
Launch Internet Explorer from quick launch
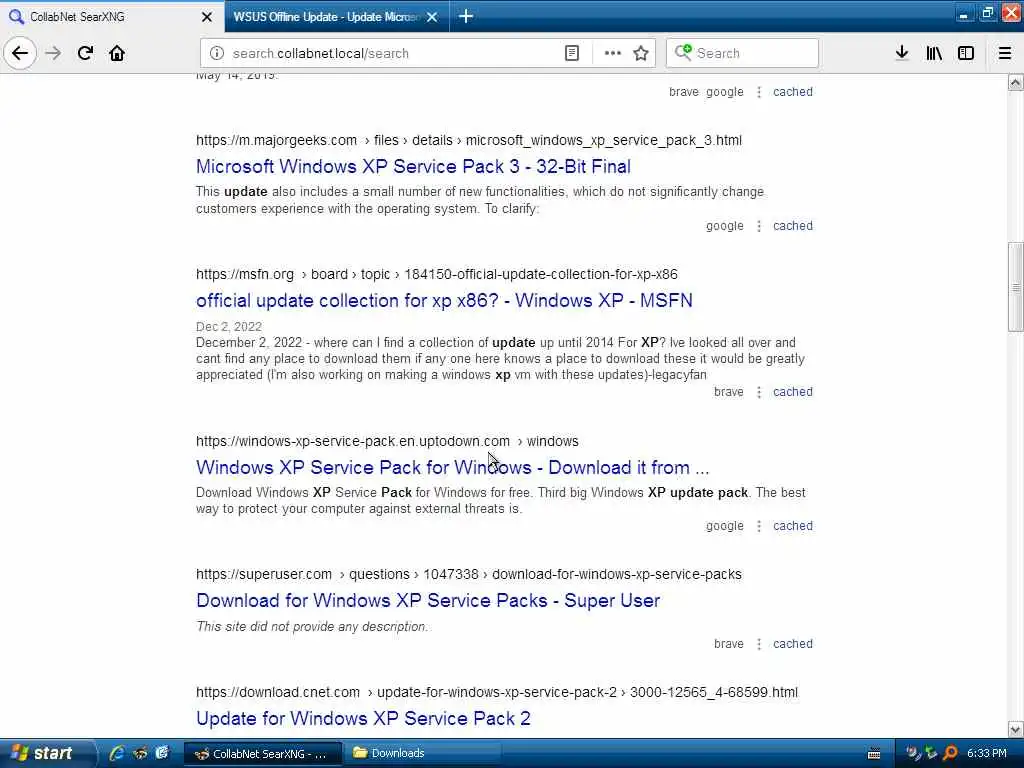point(117,753)
